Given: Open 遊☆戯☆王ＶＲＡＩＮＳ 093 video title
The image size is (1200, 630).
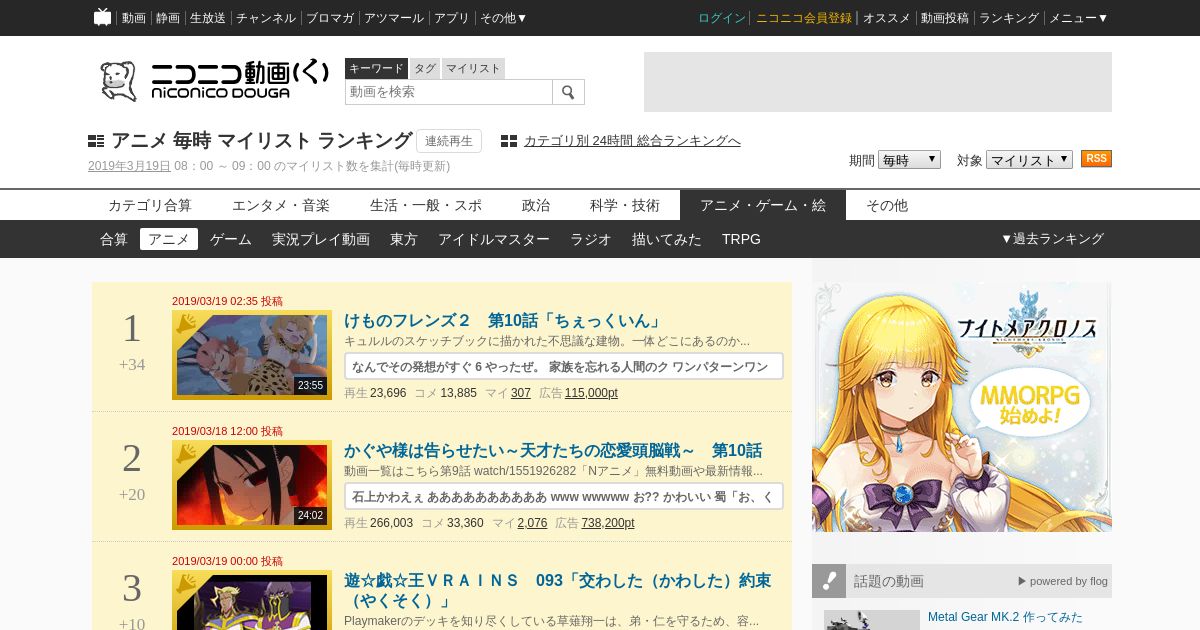Looking at the screenshot, I should click(x=558, y=590).
